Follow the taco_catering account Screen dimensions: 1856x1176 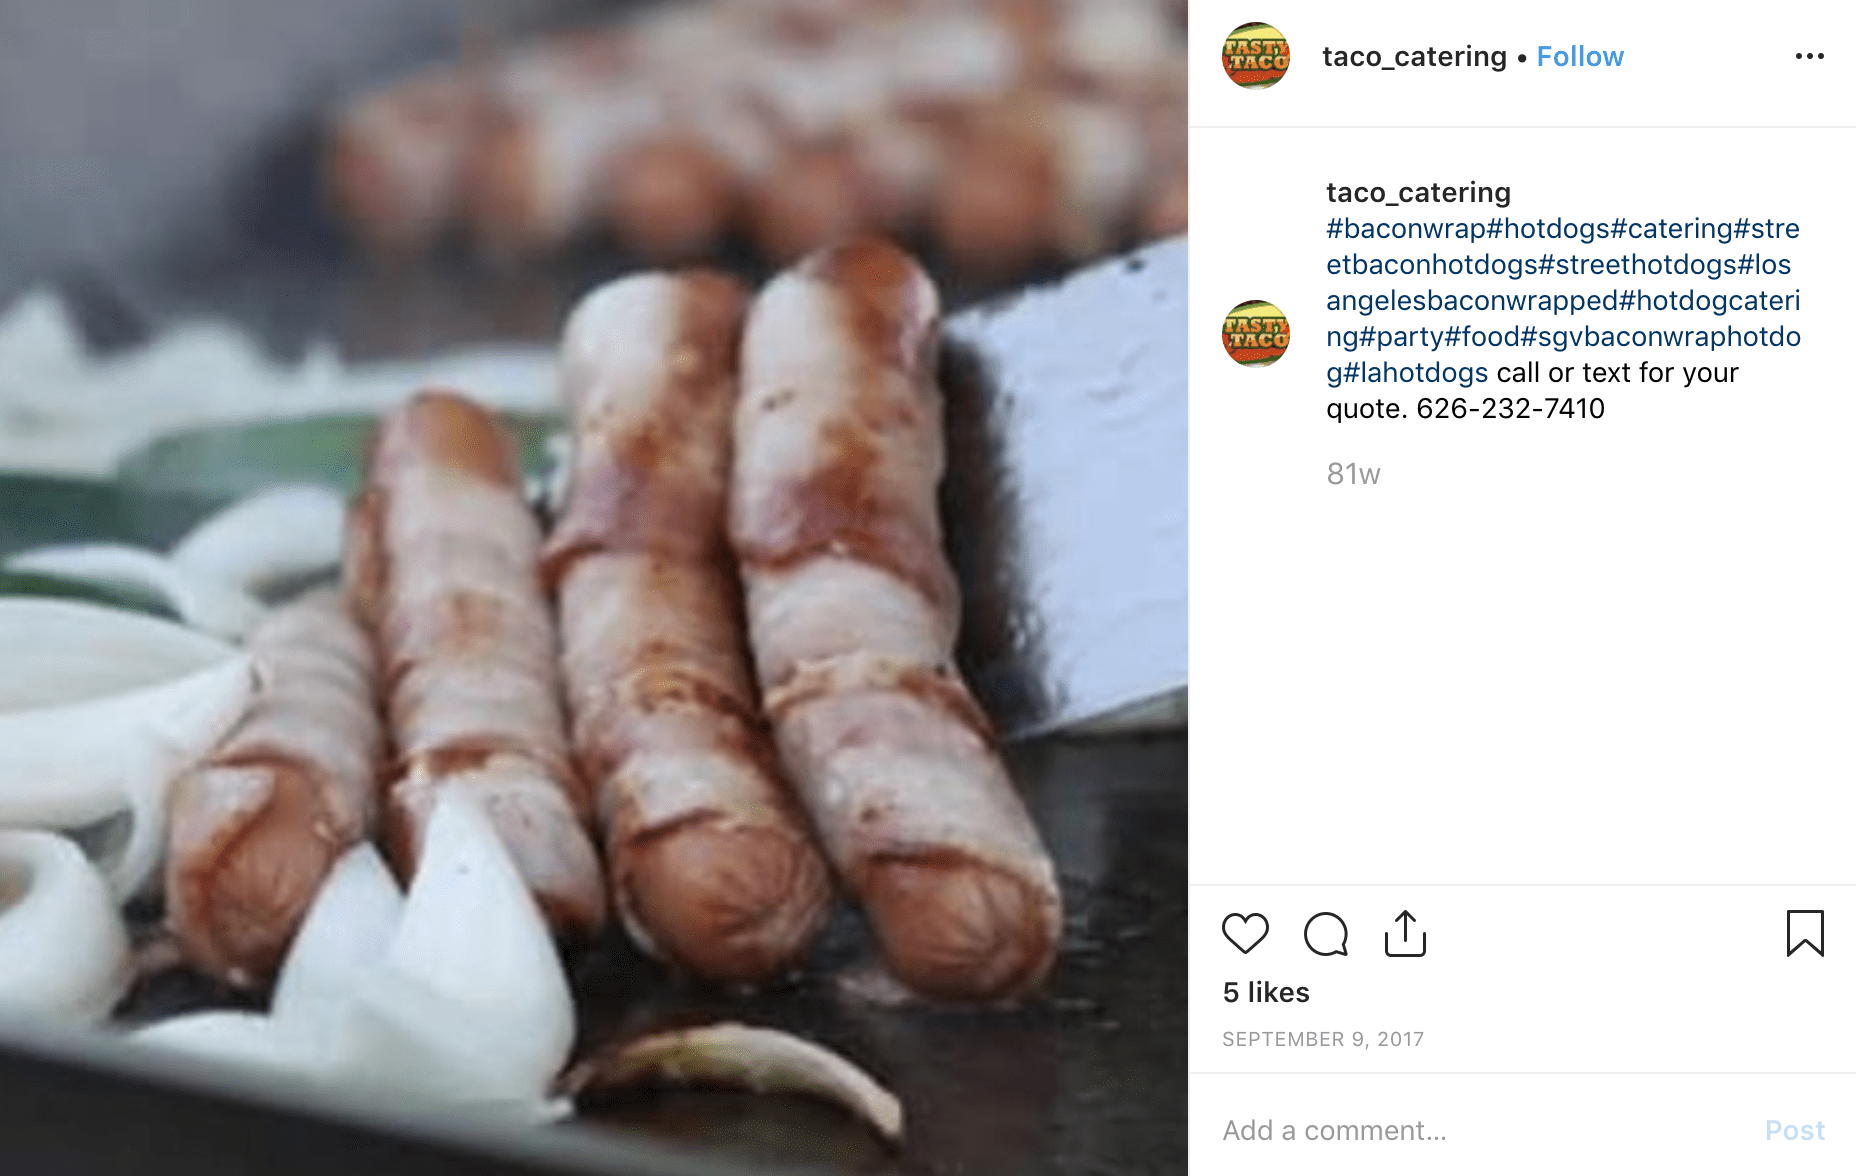pyautogui.click(x=1580, y=56)
